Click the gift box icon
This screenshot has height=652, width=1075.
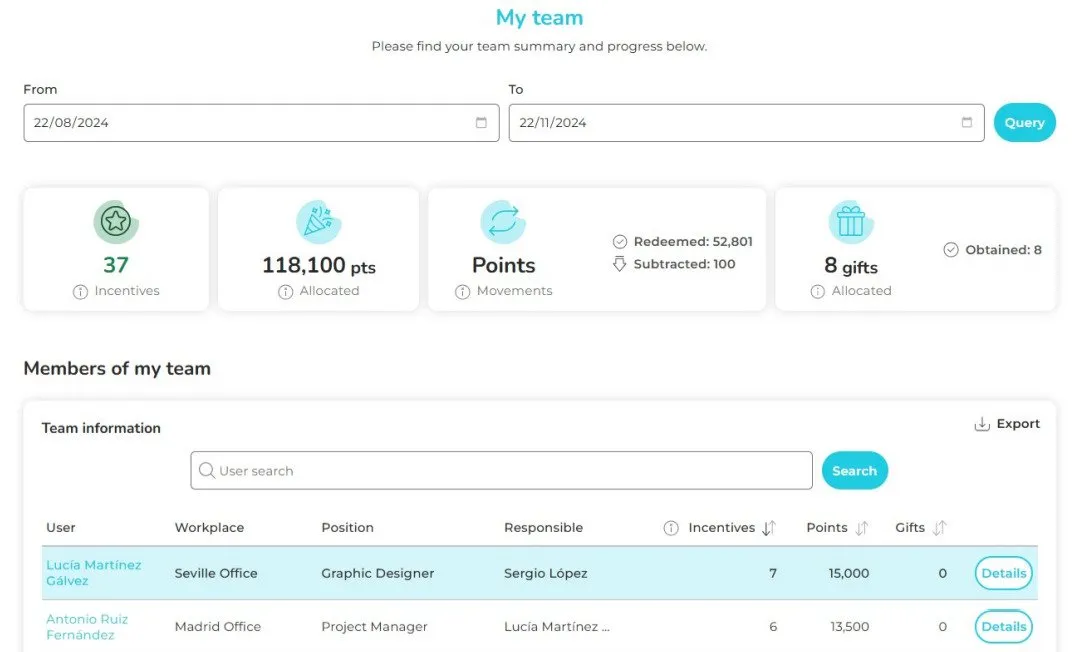pyautogui.click(x=850, y=222)
